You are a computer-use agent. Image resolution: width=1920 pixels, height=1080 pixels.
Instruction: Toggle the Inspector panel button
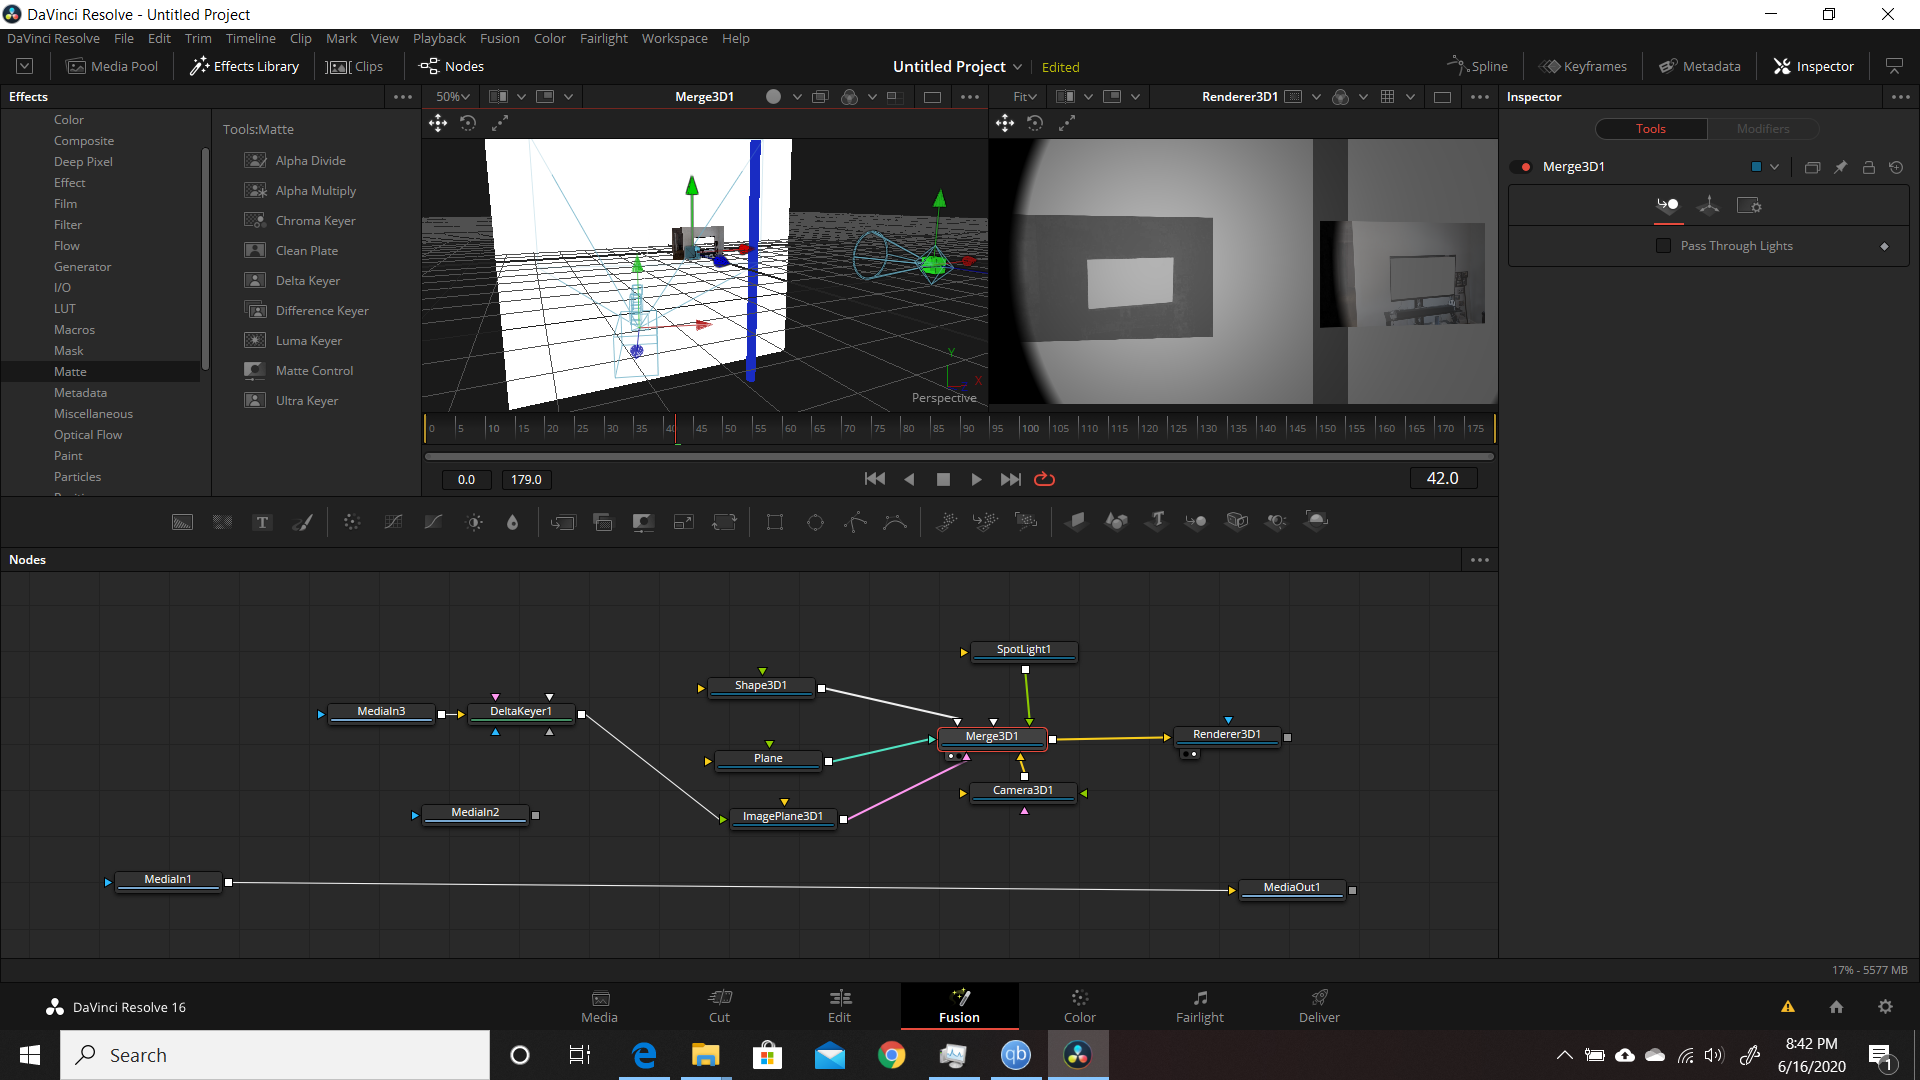pos(1814,66)
